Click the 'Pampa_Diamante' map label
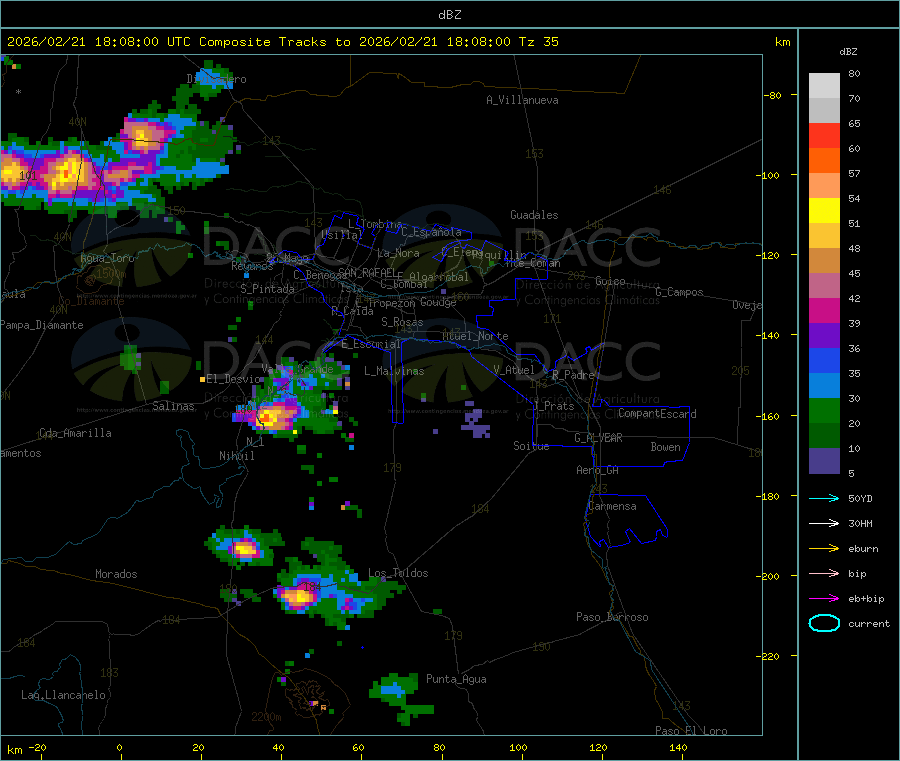Screen dimensions: 900x761 tap(42, 325)
